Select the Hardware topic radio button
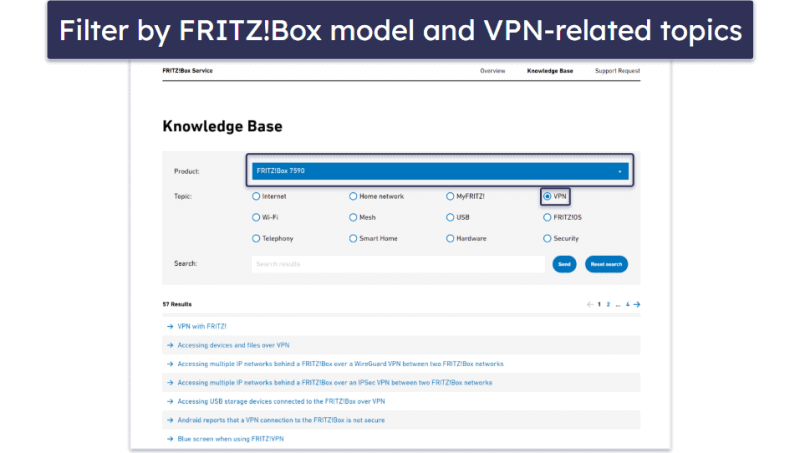The height and width of the screenshot is (453, 800). (450, 238)
